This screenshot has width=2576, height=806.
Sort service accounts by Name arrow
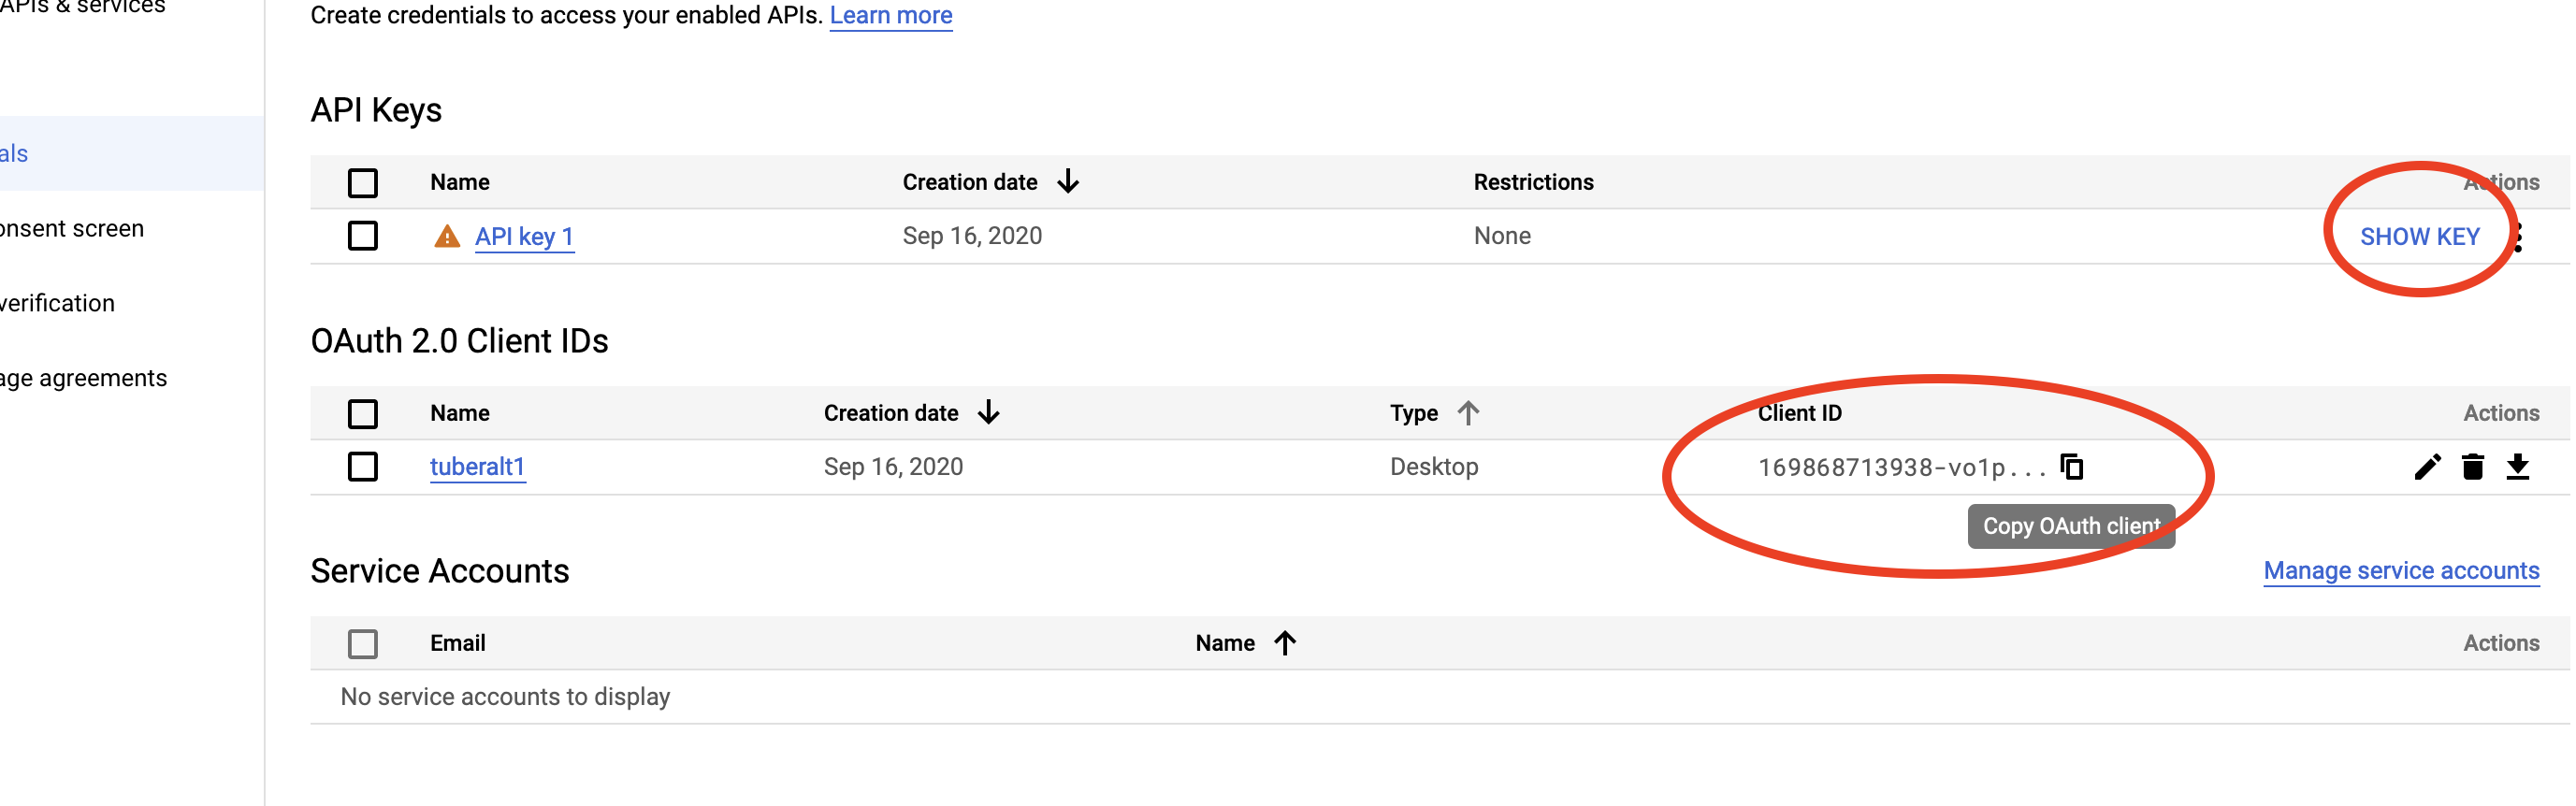pos(1285,643)
